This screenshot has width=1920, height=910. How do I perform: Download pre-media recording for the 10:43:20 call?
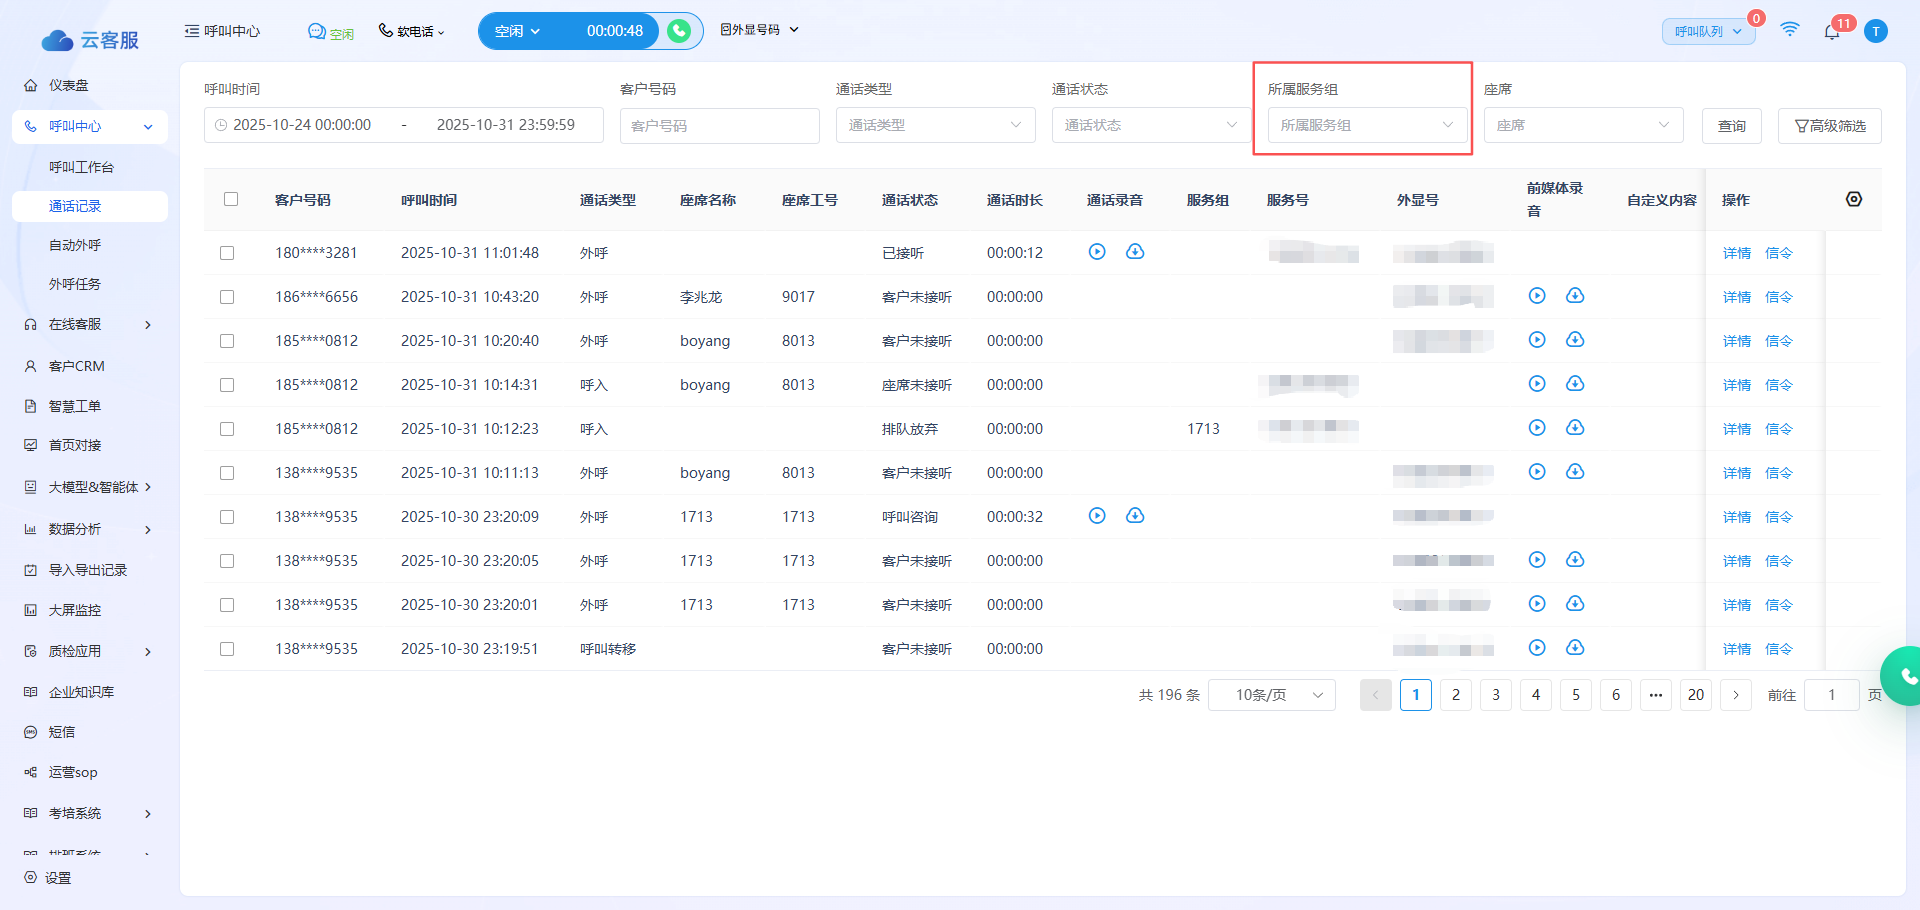click(1575, 296)
